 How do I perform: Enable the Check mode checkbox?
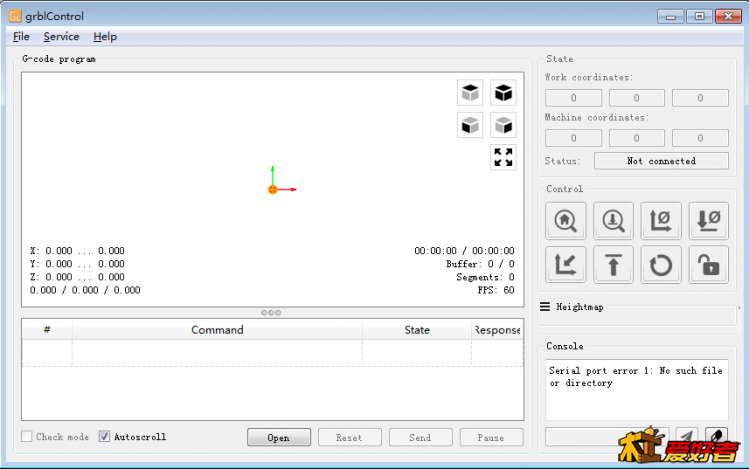tap(27, 437)
